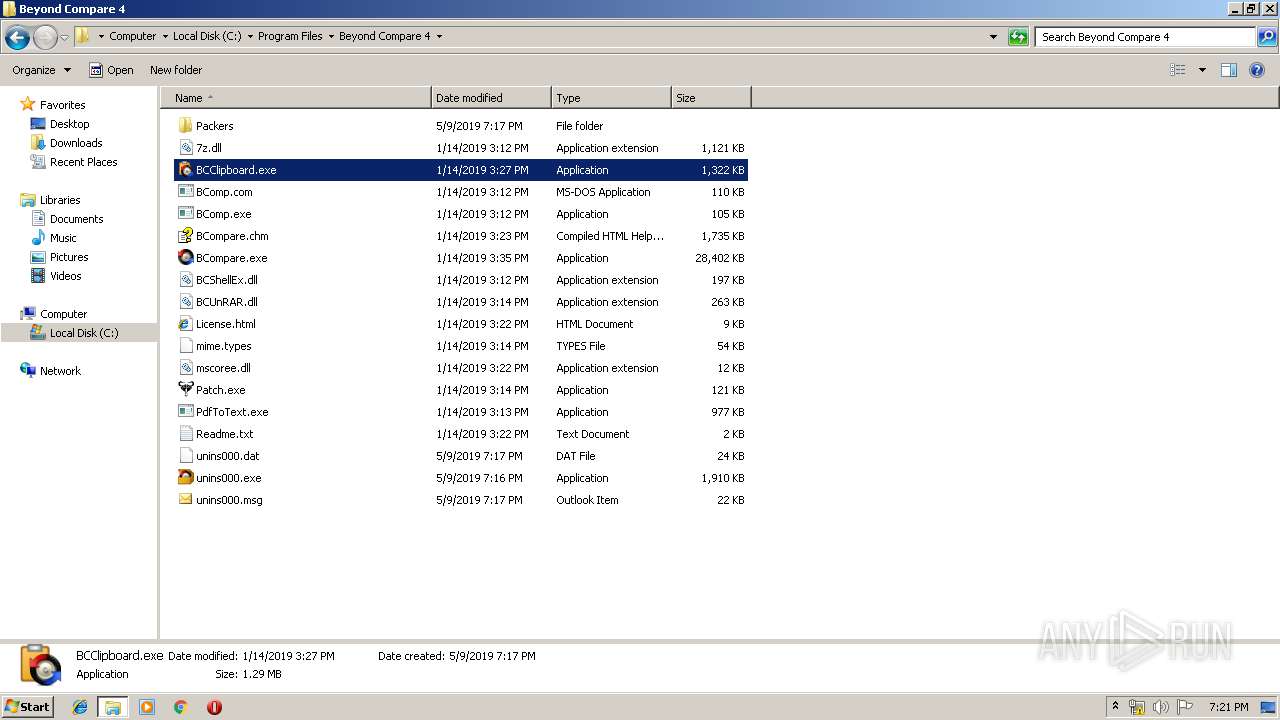Open the recent pages dropdown arrow
Screen dimensions: 1280x720
click(65, 38)
